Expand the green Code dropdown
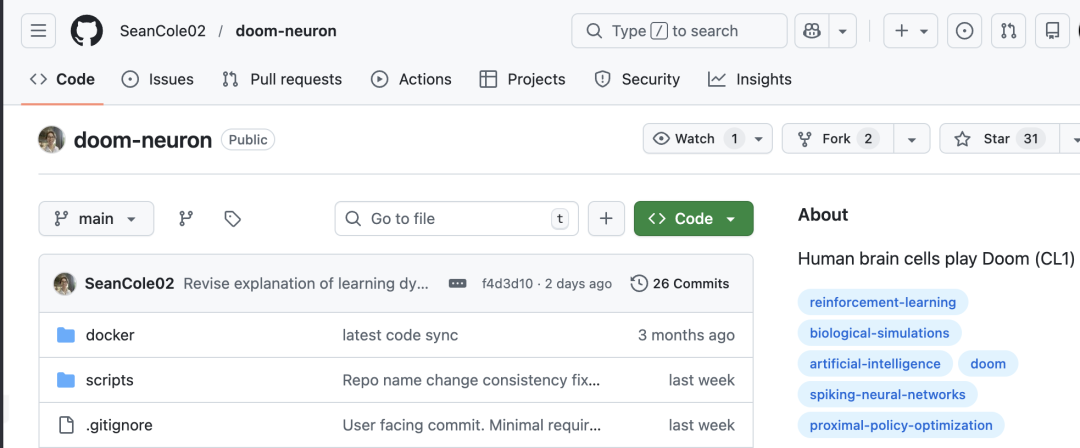This screenshot has width=1080, height=448. pos(693,219)
